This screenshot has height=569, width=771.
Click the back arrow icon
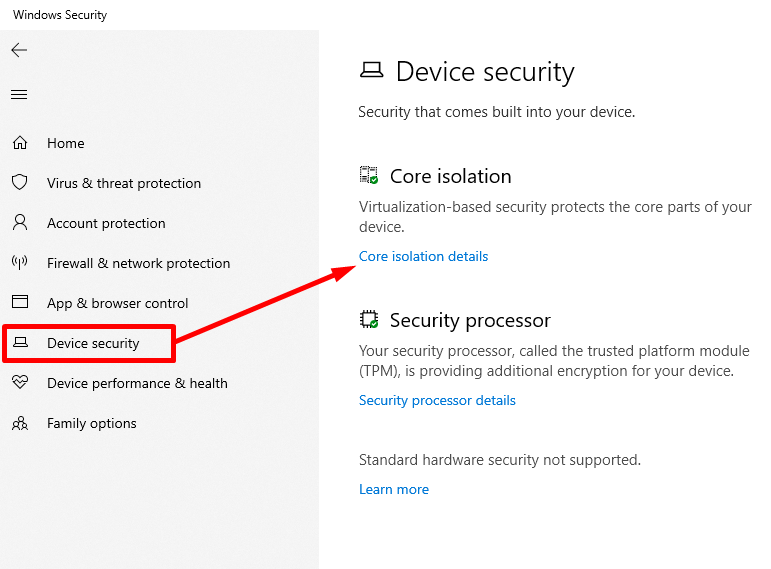pos(19,50)
